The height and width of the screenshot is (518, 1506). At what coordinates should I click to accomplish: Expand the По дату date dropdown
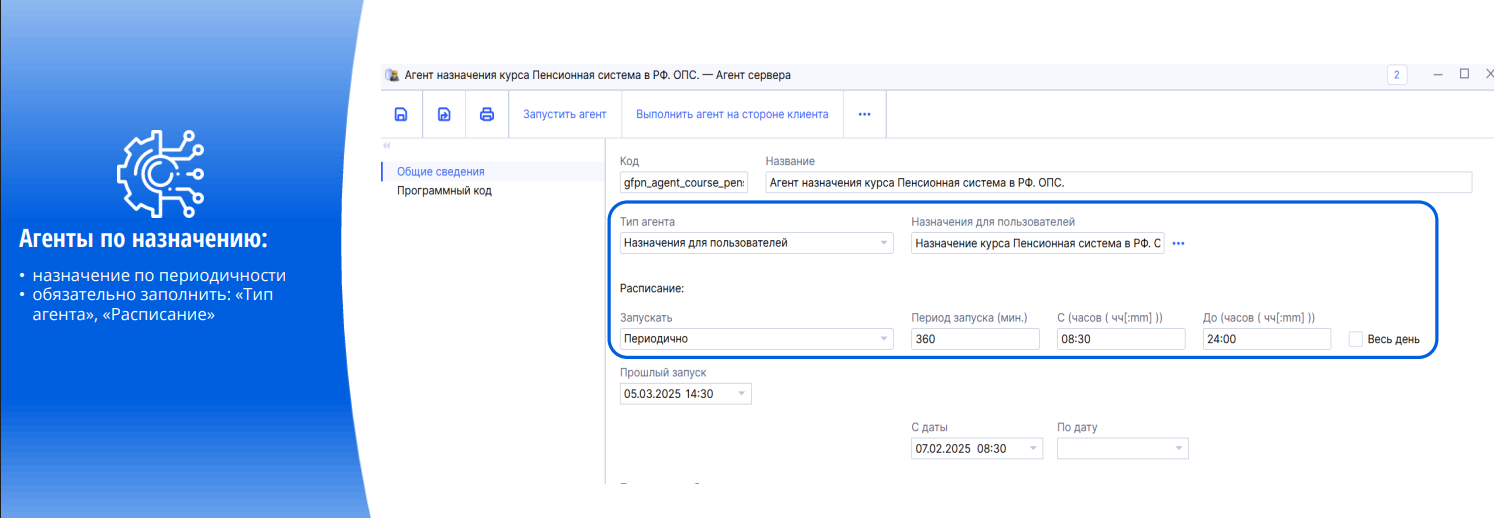pos(1179,449)
